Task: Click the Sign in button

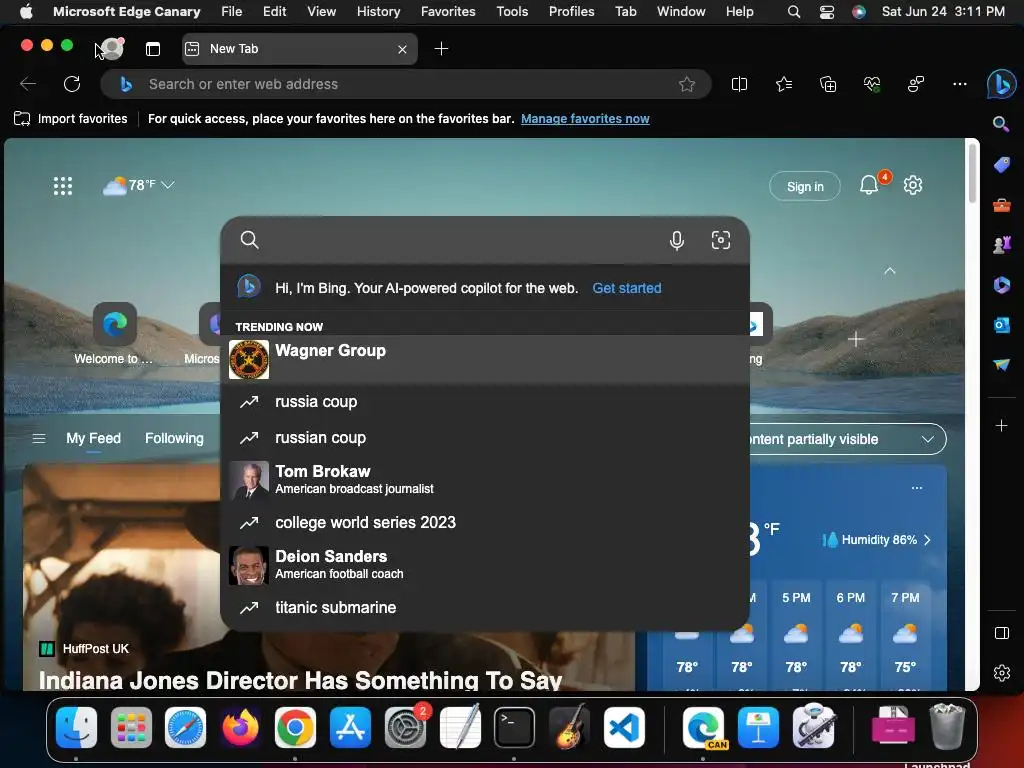Action: coord(805,187)
